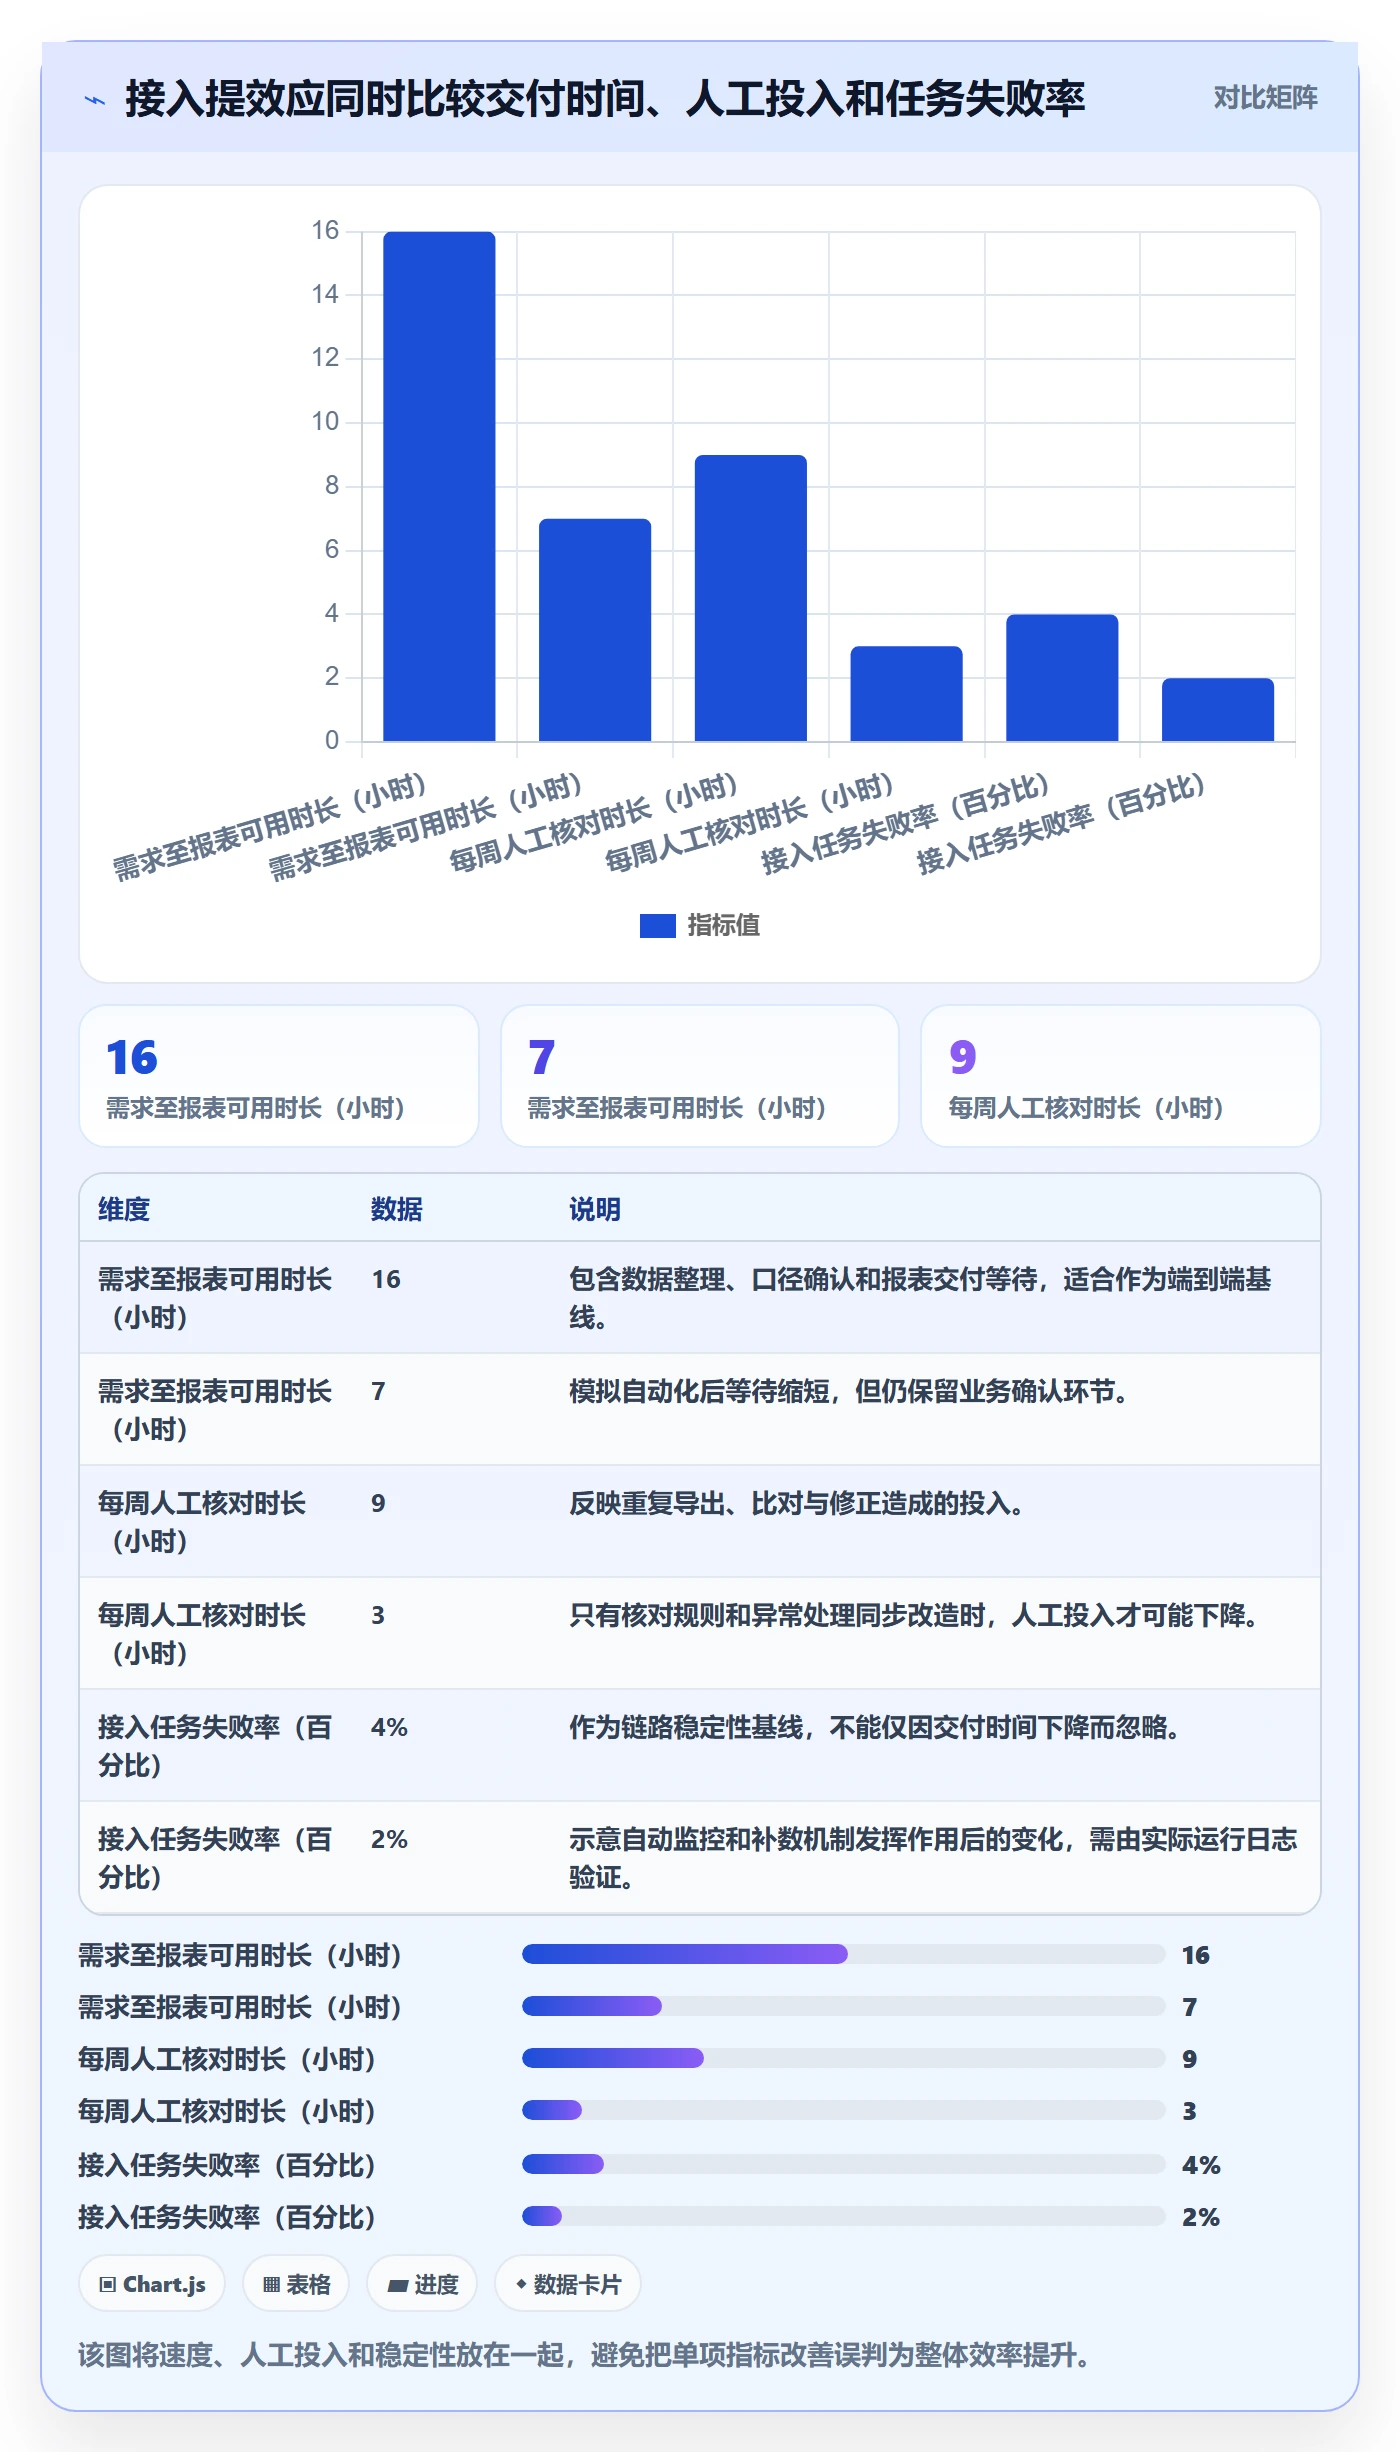The image size is (1400, 2452).
Task: Click the 进度 tag chip
Action: point(422,2284)
